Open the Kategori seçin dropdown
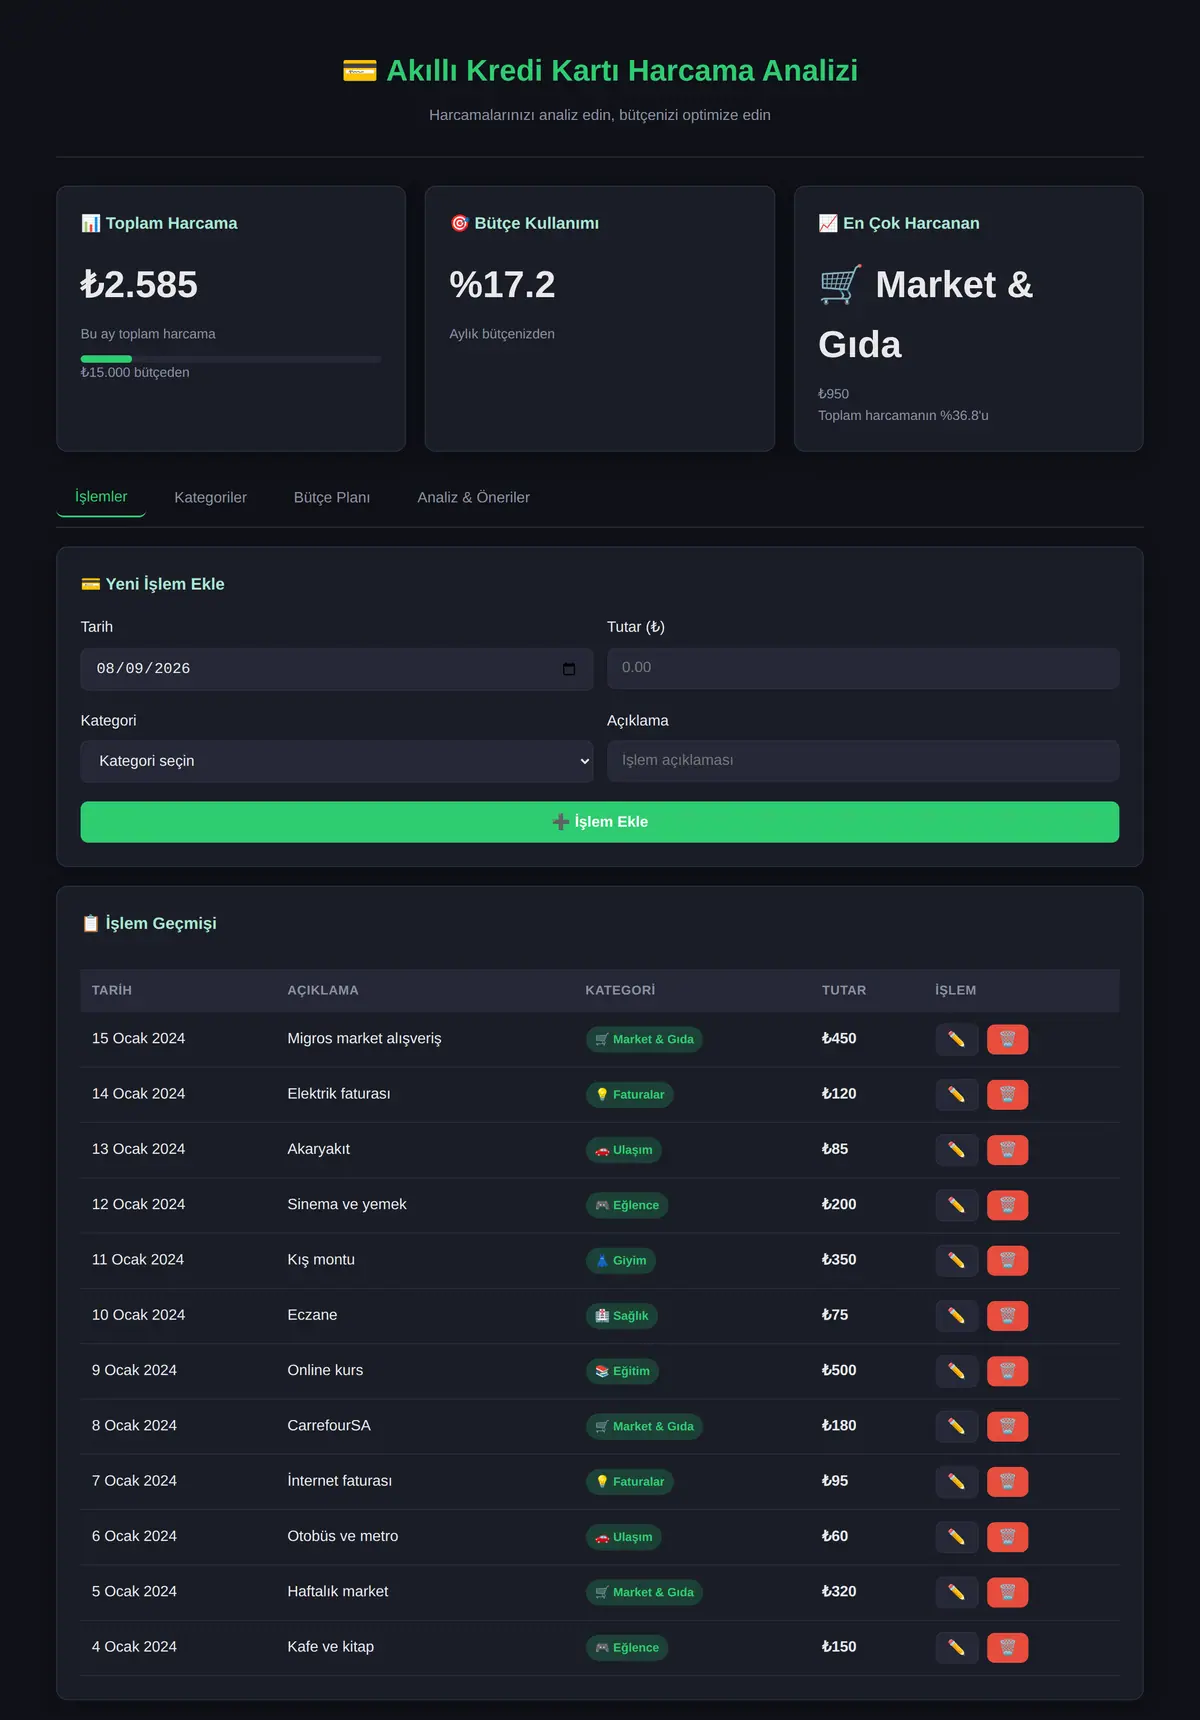 click(337, 761)
